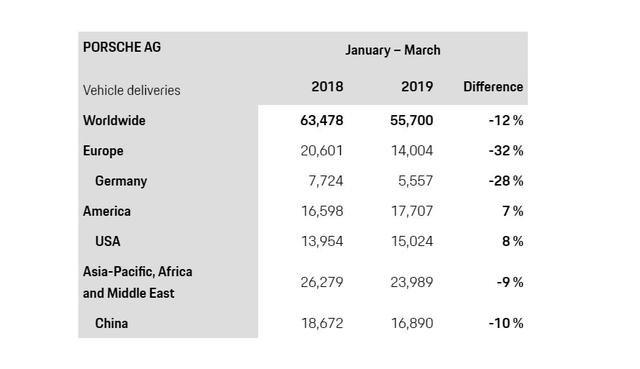The height and width of the screenshot is (369, 640).
Task: Click the Difference column header
Action: pyautogui.click(x=493, y=87)
